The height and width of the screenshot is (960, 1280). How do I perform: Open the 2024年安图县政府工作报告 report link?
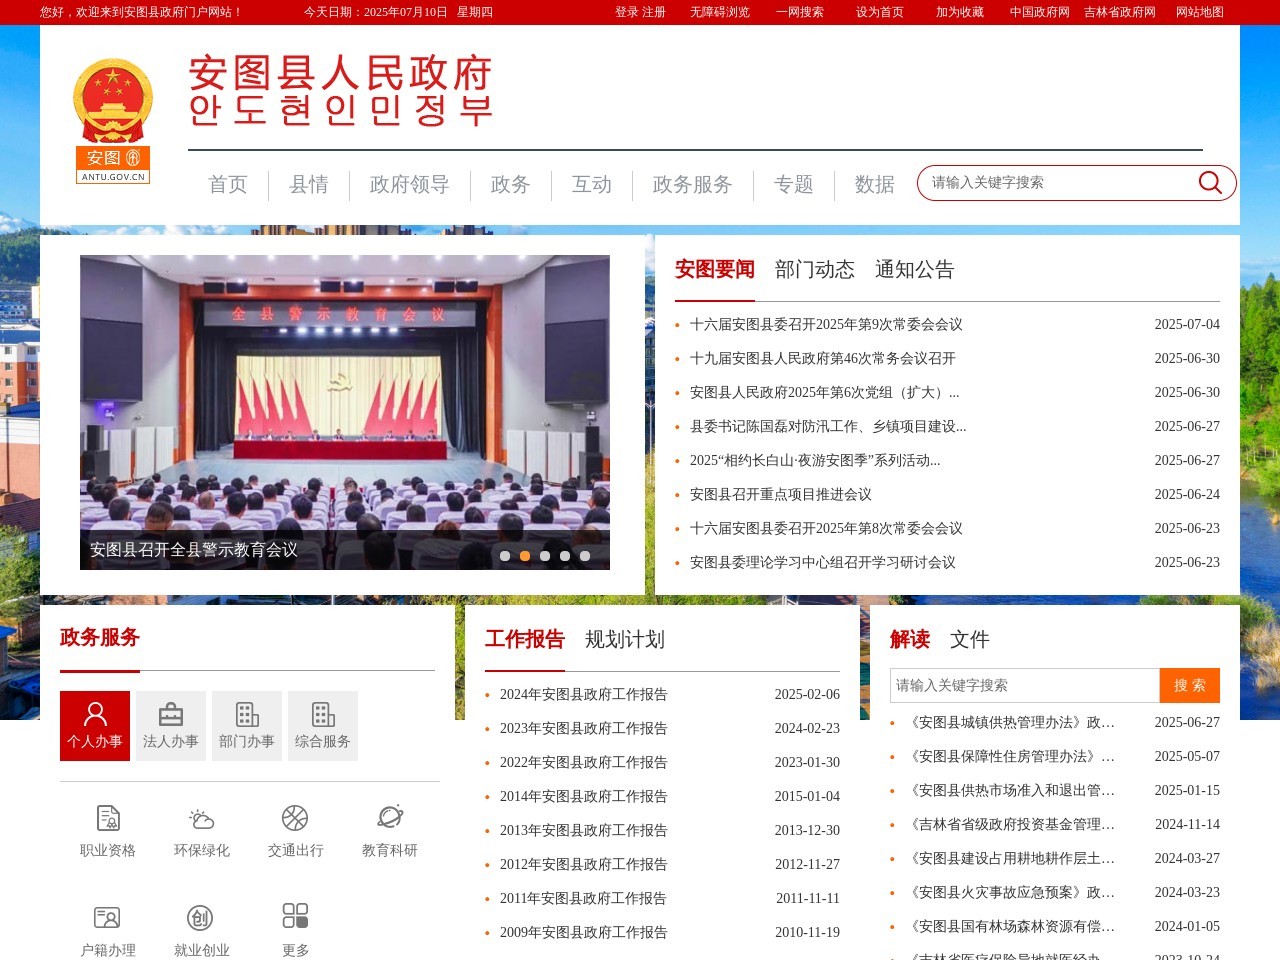584,694
